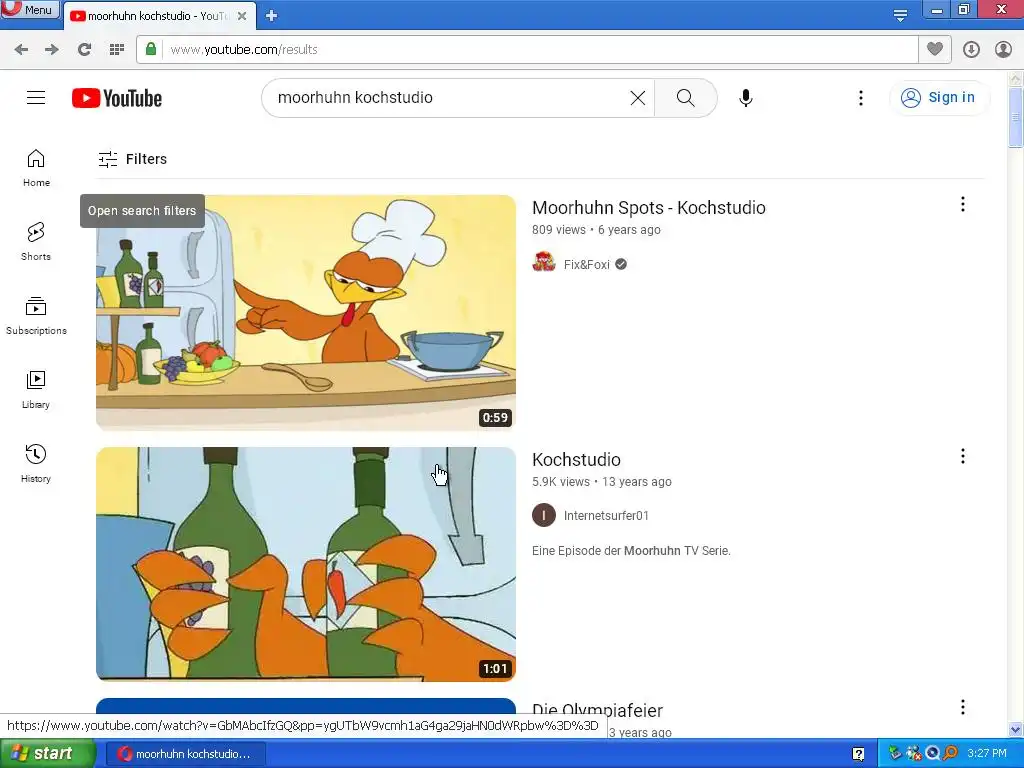The image size is (1024, 768).
Task: Click the Sign in button
Action: click(x=938, y=98)
